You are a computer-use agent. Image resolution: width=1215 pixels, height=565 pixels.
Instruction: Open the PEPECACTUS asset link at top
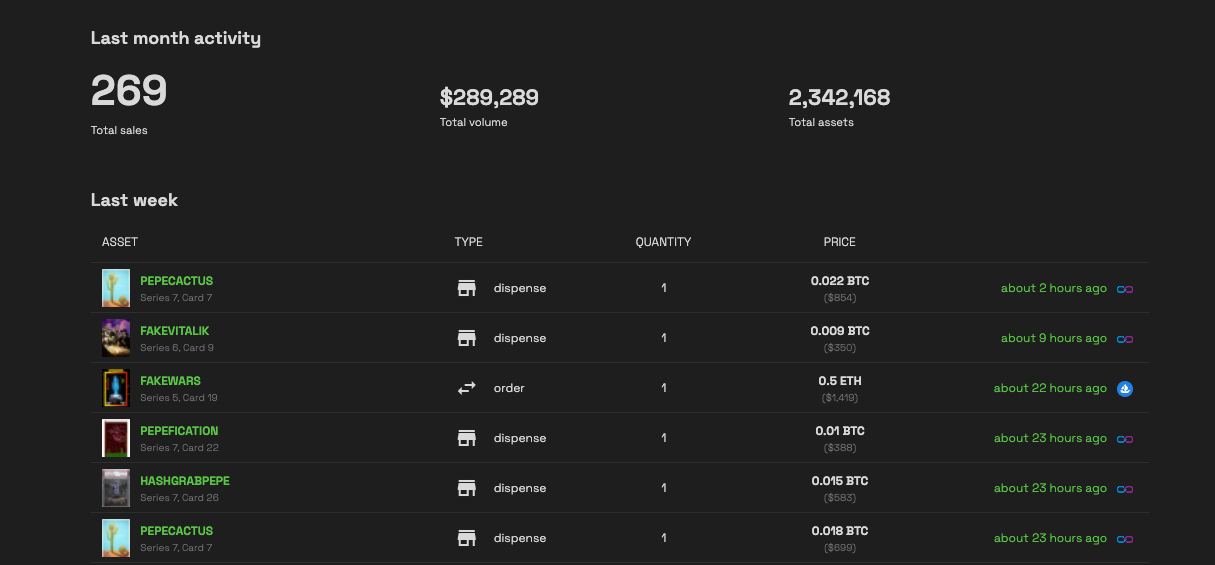176,281
